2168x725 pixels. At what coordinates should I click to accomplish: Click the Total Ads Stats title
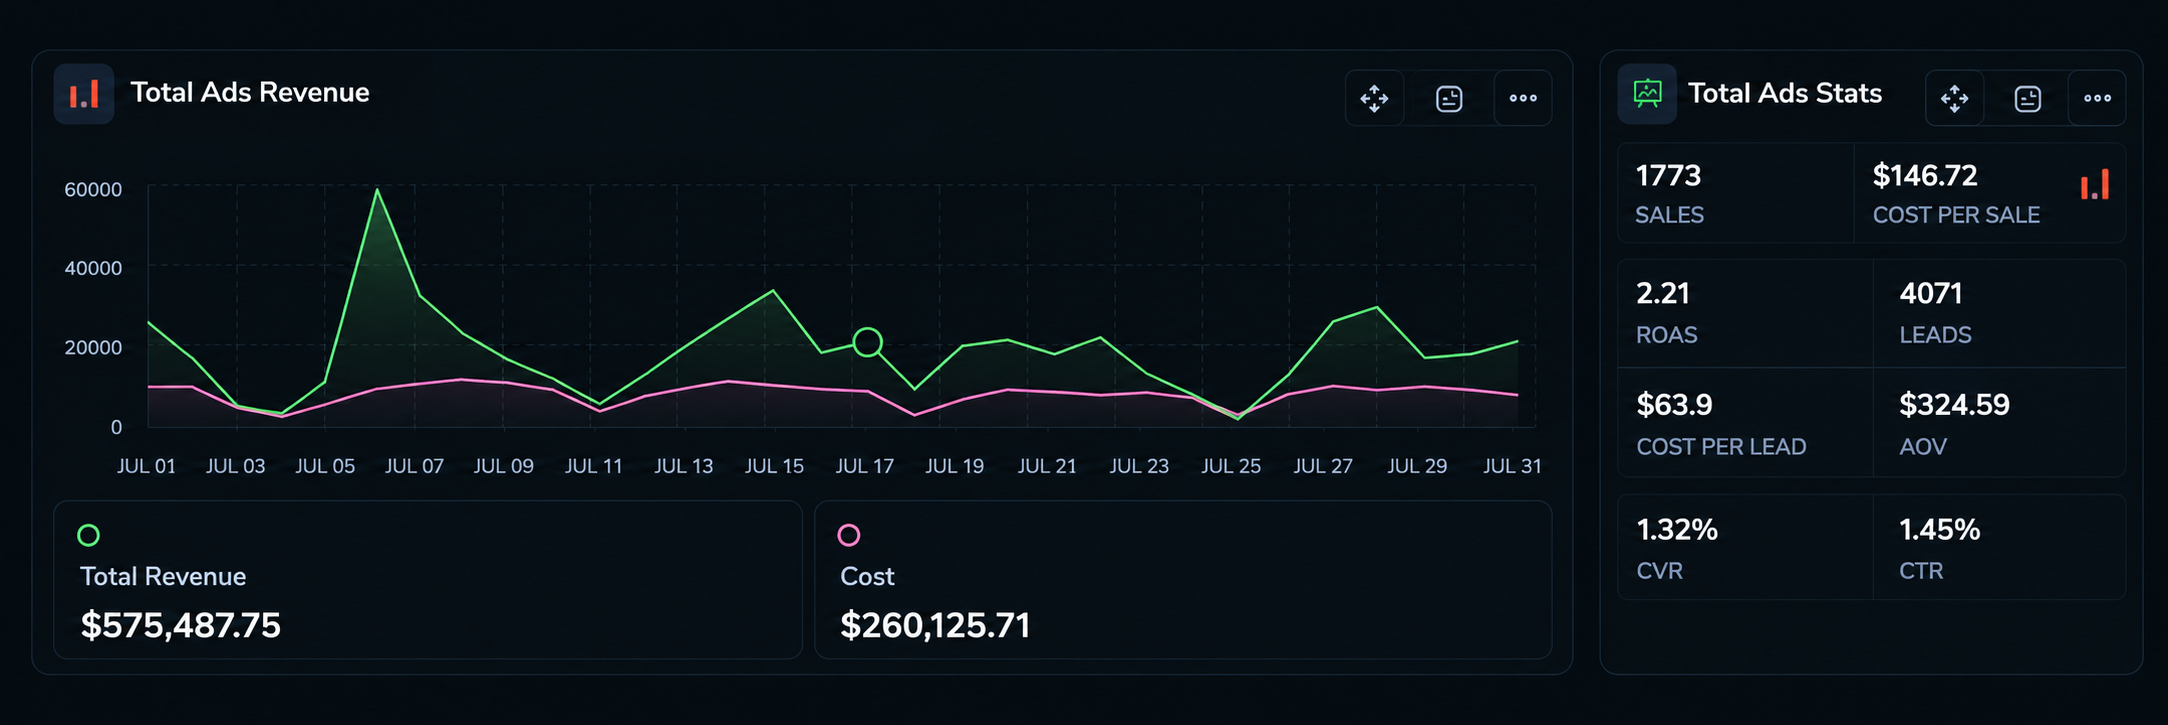1785,93
